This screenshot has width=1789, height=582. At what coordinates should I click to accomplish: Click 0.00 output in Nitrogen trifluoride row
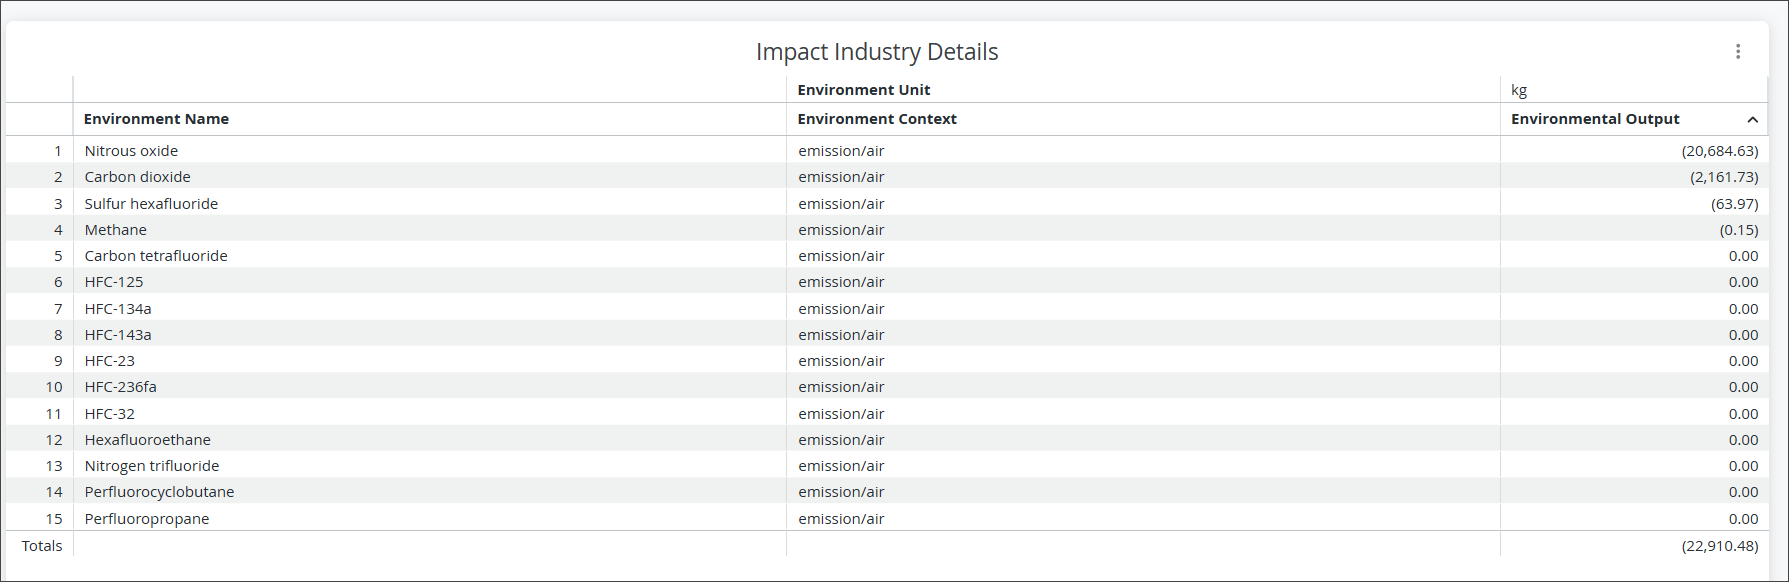pyautogui.click(x=1743, y=466)
